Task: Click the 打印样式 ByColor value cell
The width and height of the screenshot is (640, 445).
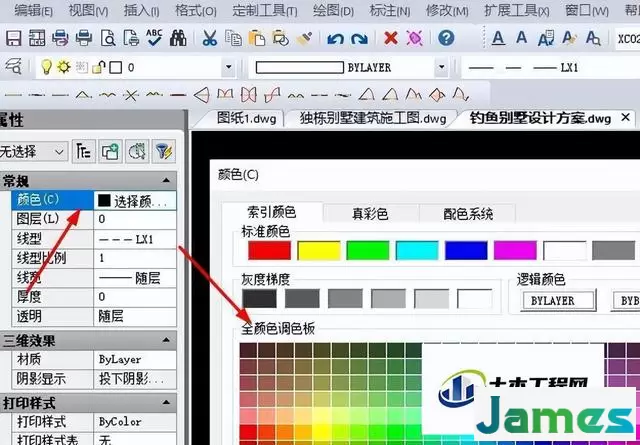Action: (135, 422)
